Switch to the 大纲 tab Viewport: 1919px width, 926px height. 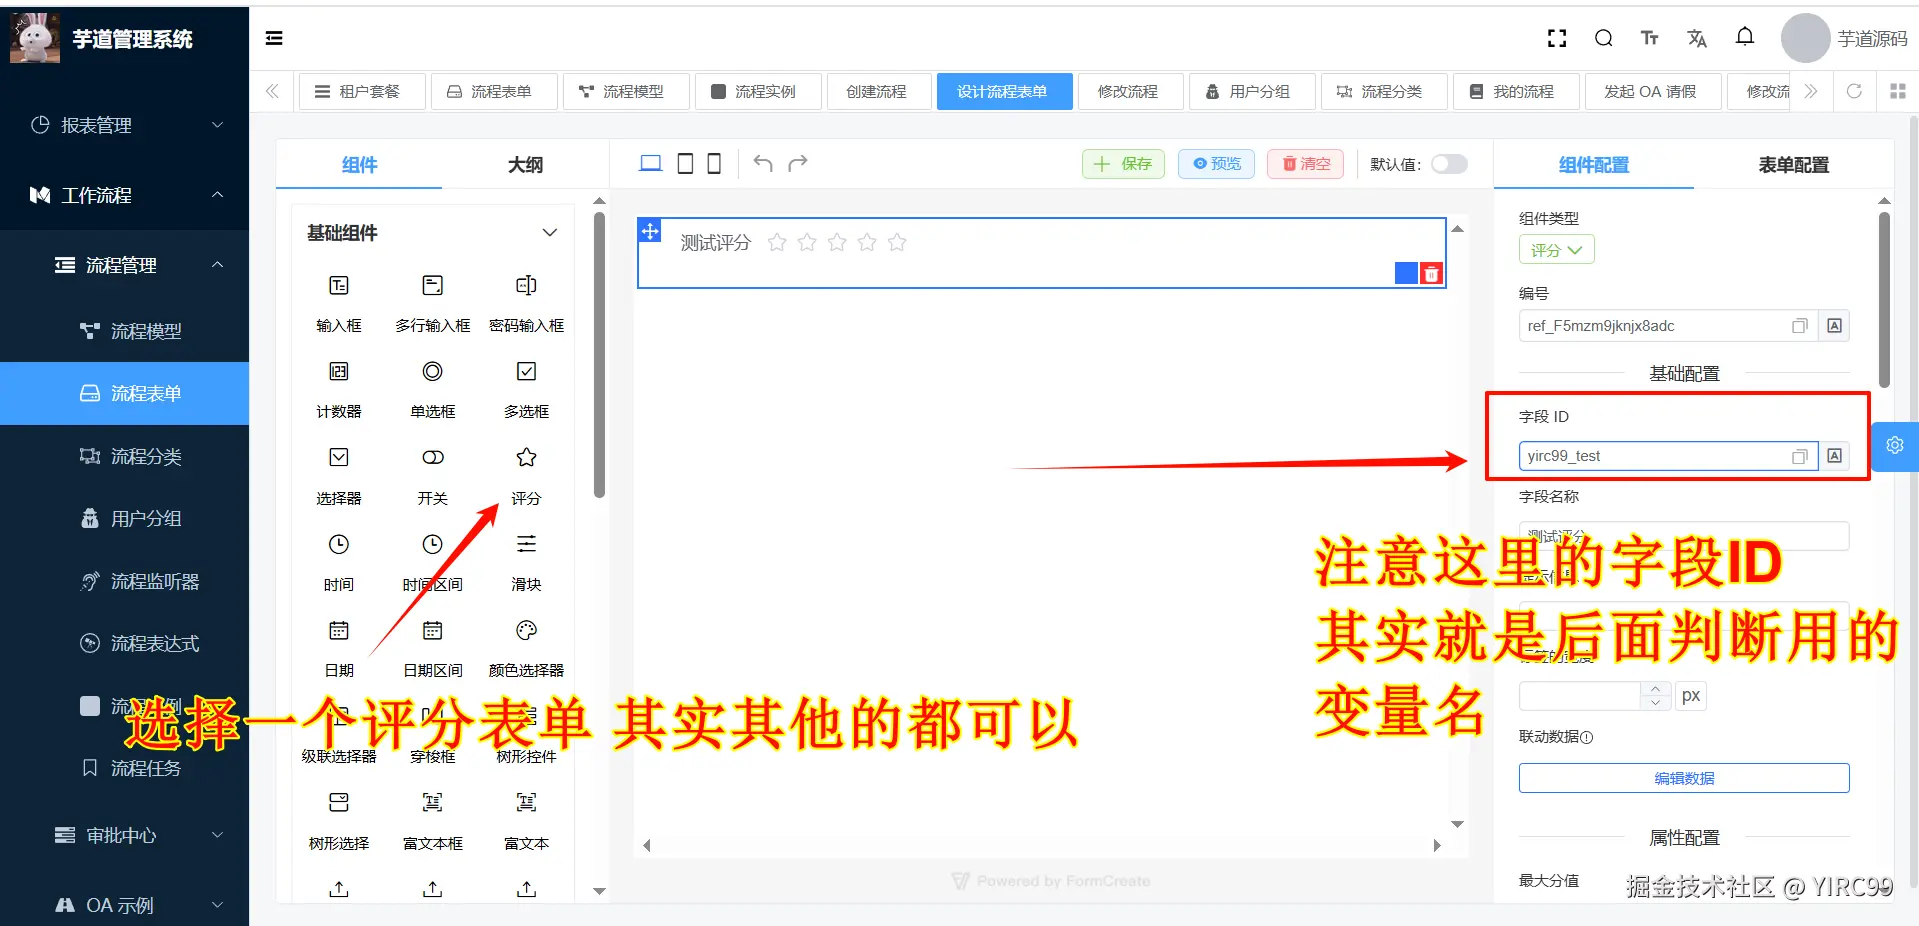click(x=524, y=164)
